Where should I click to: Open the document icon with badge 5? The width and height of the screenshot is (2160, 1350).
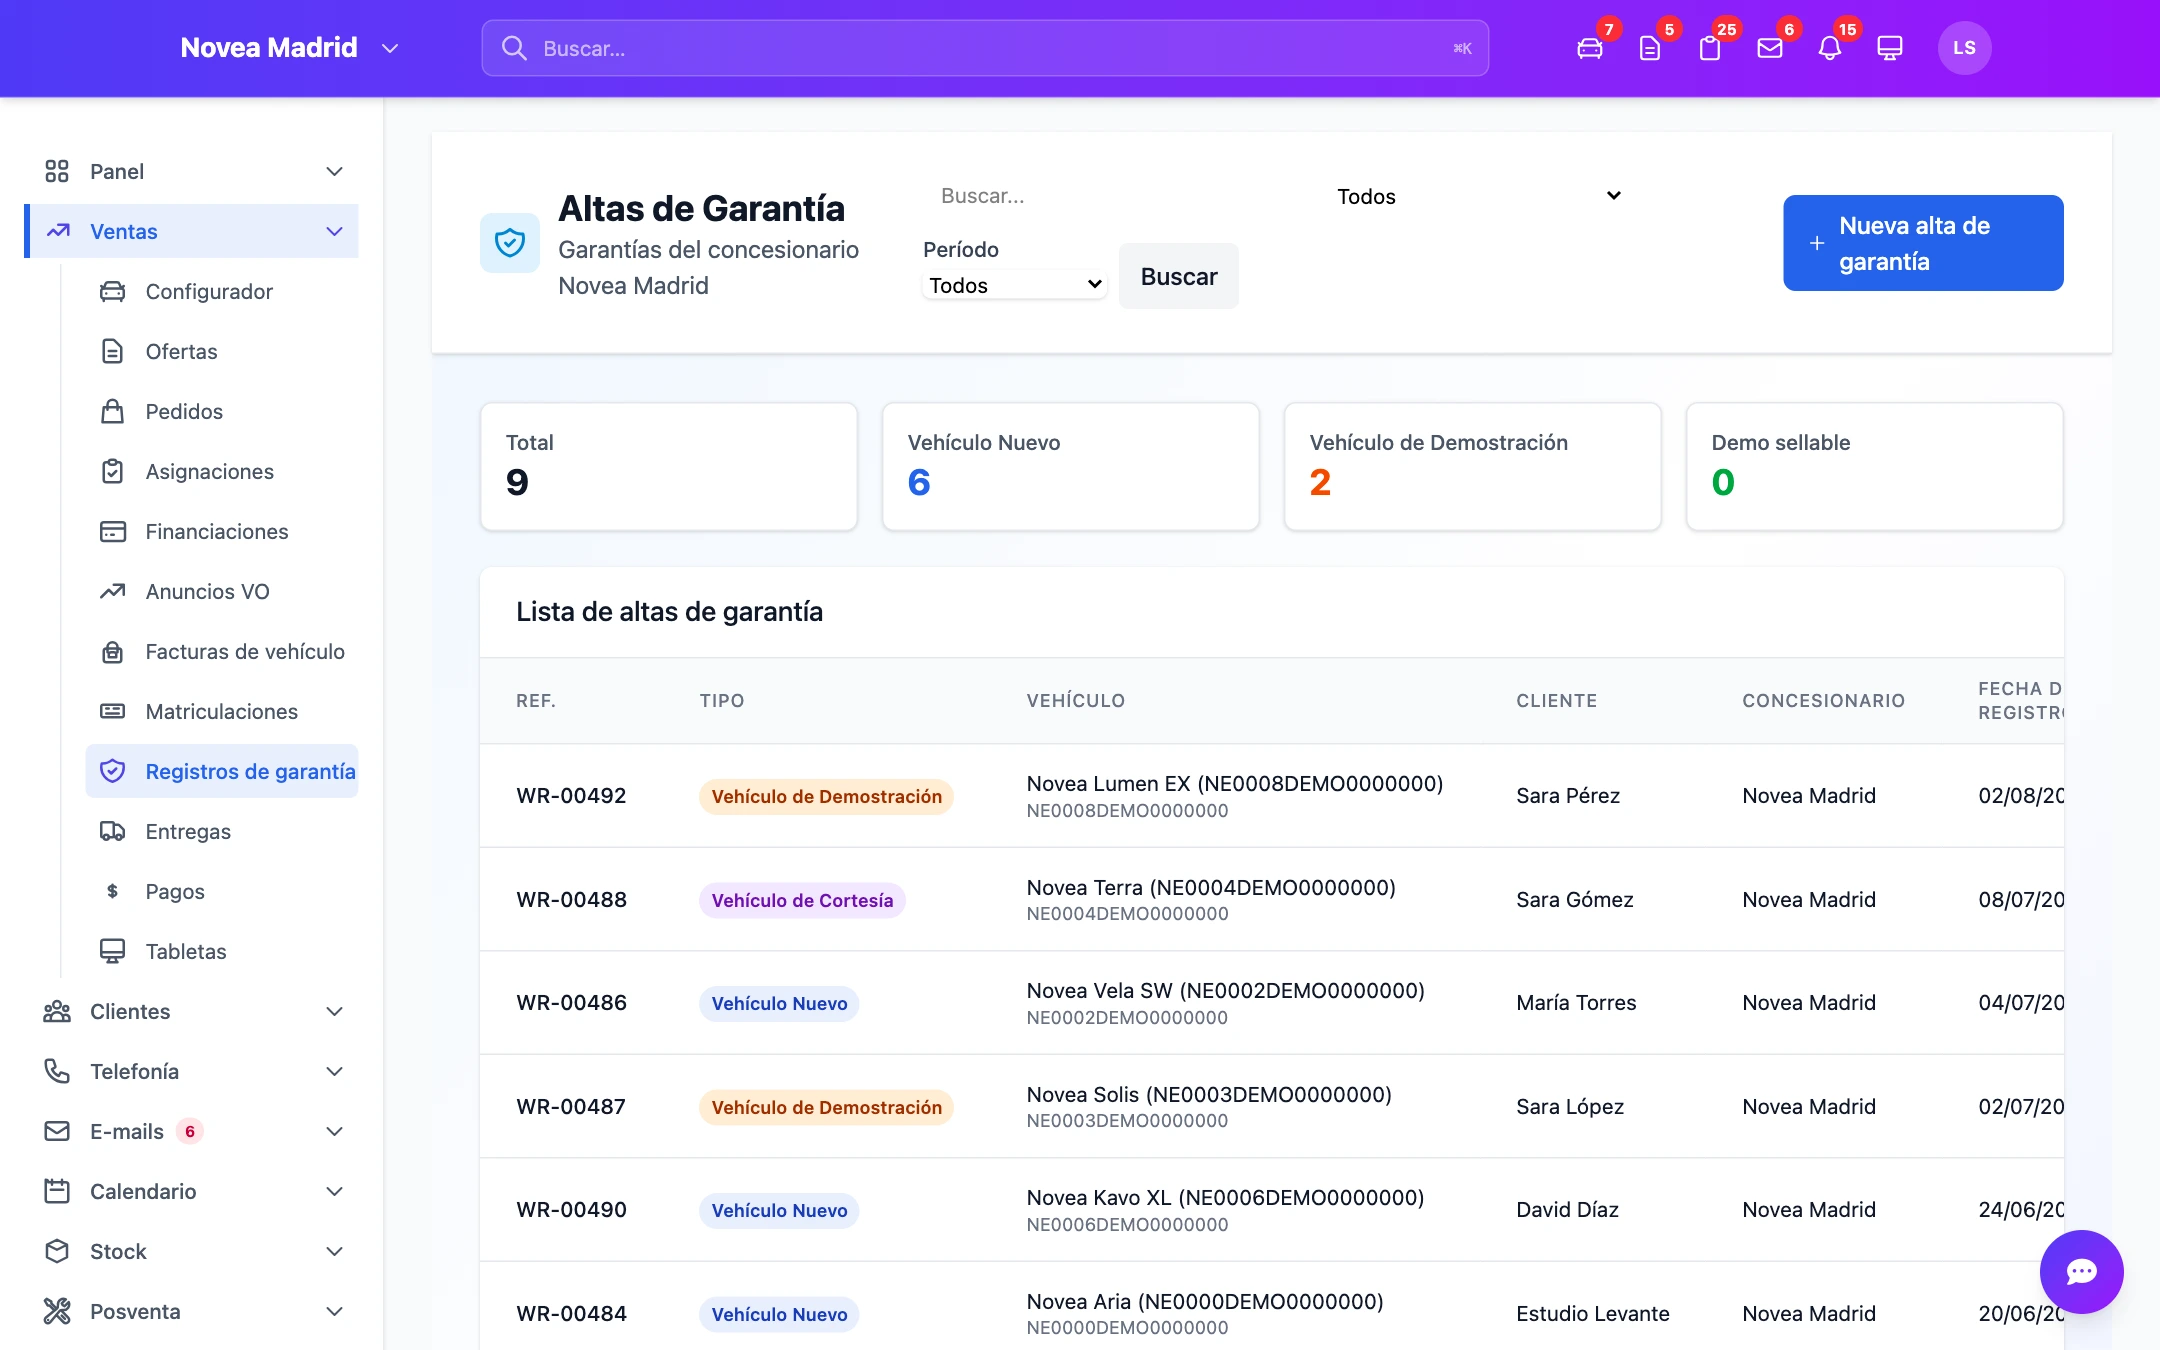1650,48
